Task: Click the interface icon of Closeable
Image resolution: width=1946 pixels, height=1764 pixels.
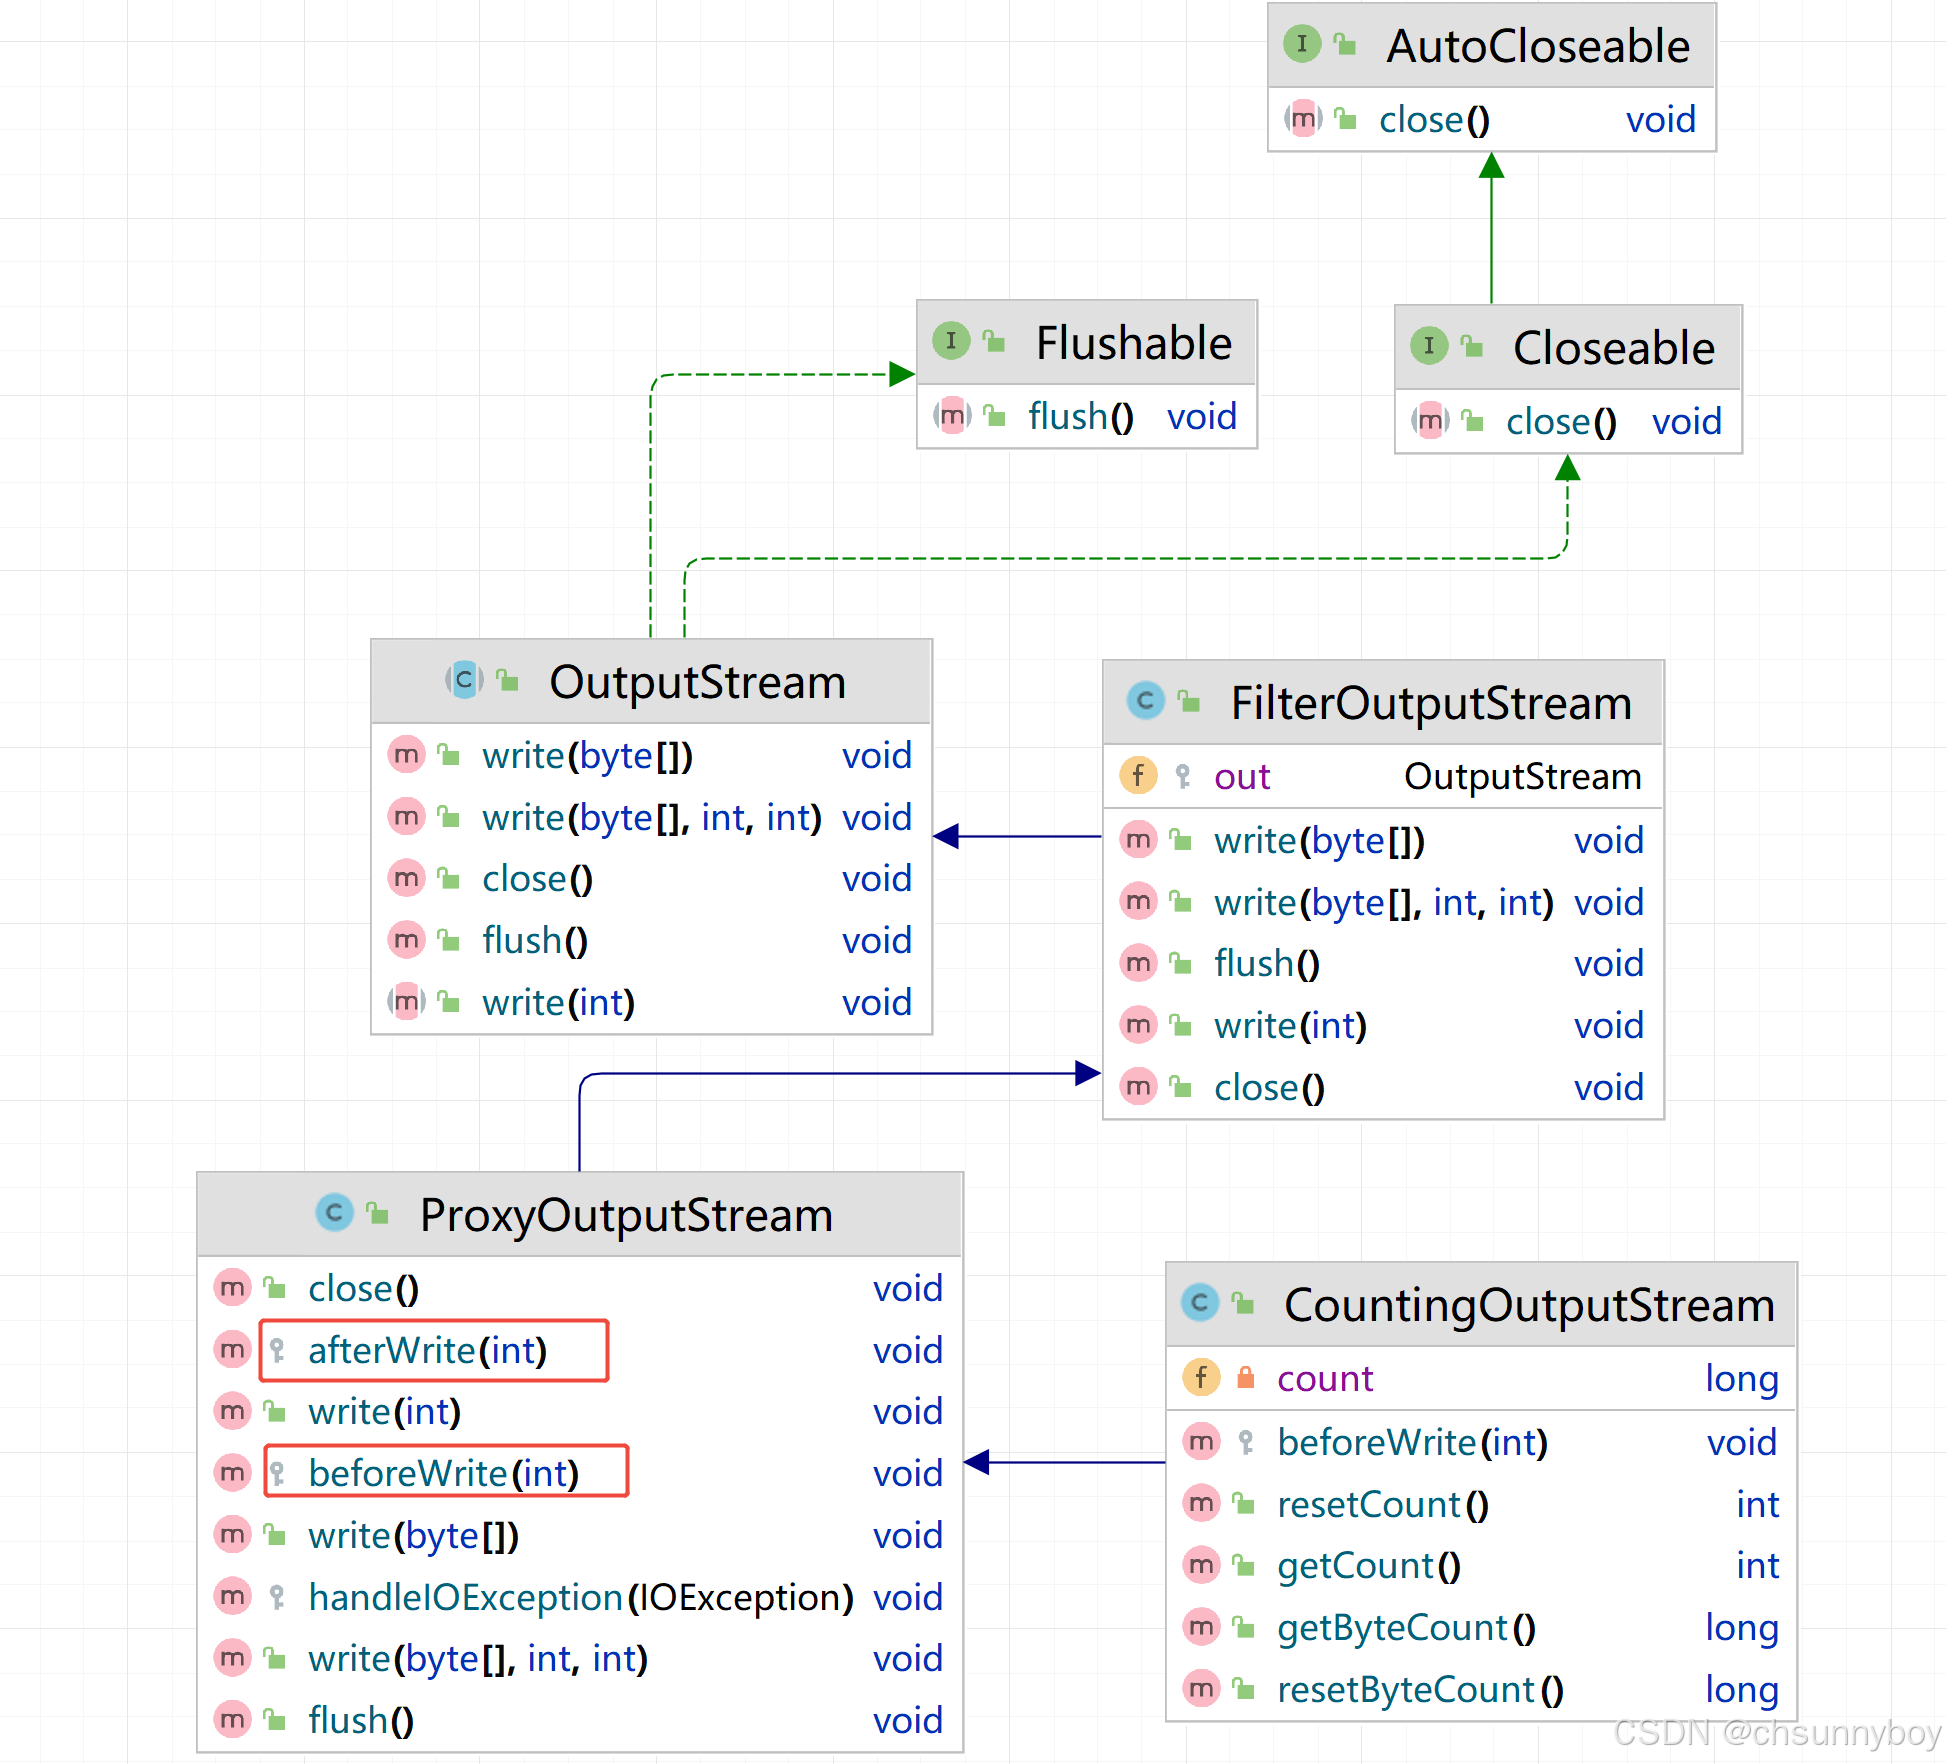Action: pyautogui.click(x=1430, y=347)
